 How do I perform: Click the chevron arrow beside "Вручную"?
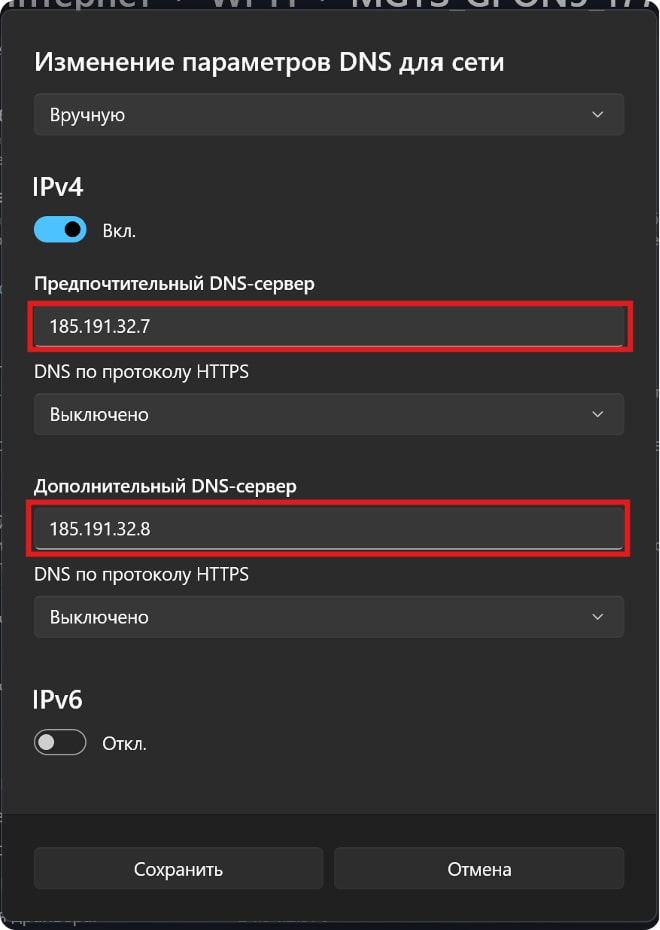pos(597,115)
